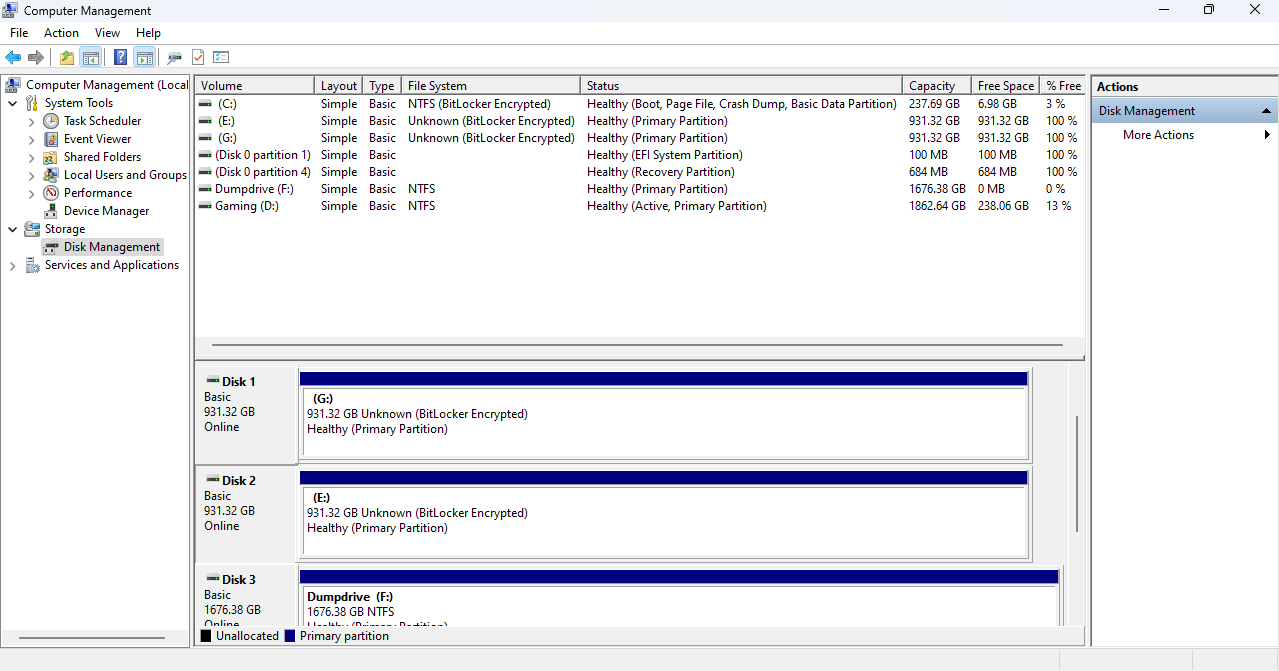
Task: Open the View menu
Action: click(x=107, y=33)
